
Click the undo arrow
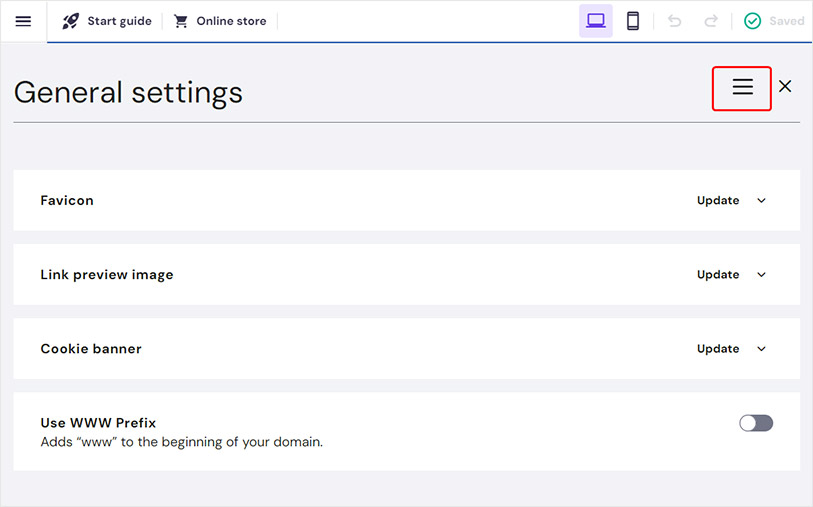click(674, 21)
